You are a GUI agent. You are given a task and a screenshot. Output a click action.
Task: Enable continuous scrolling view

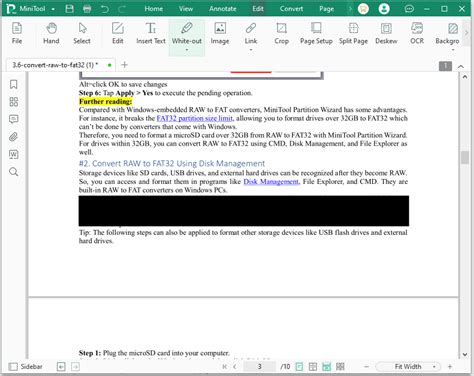point(326,367)
